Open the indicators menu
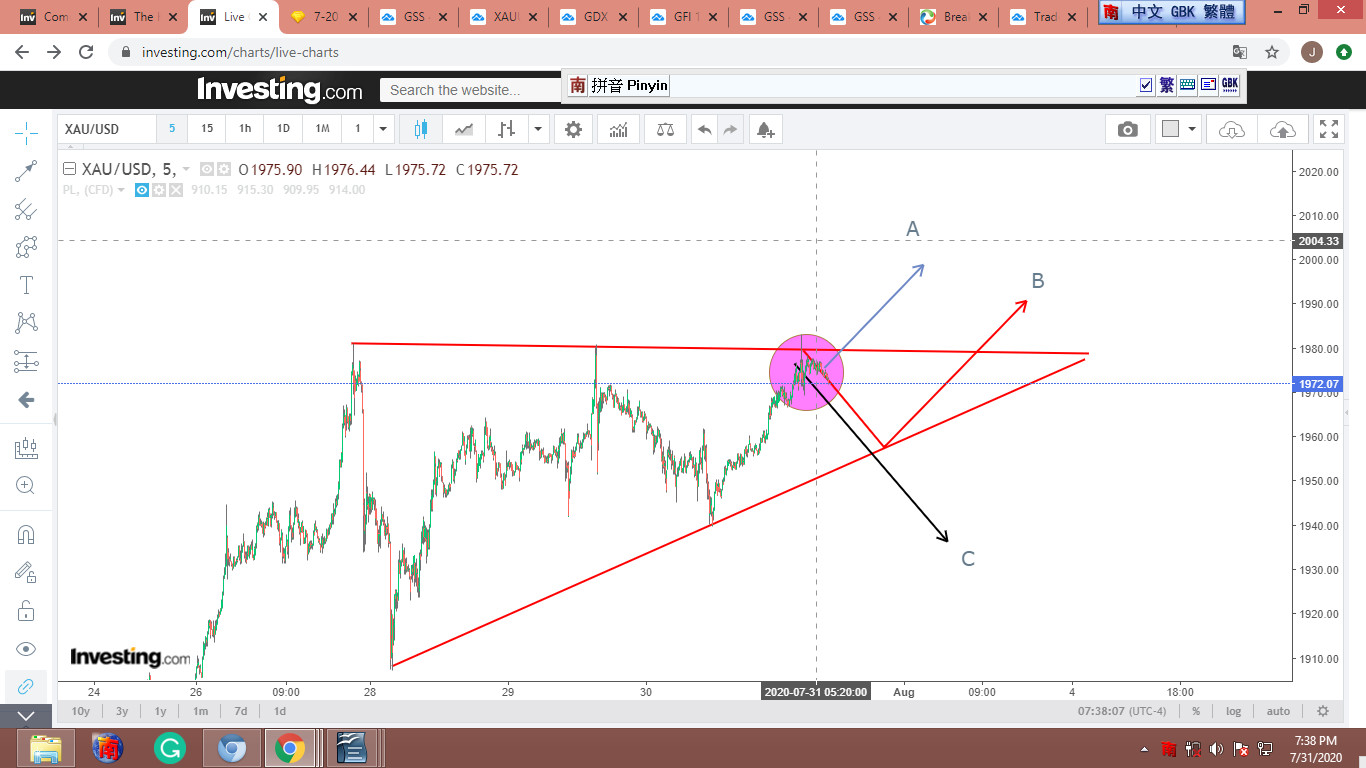This screenshot has width=1366, height=768. pyautogui.click(x=619, y=129)
